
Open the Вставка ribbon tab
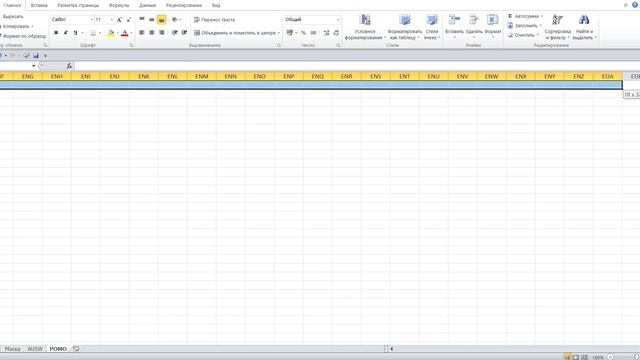click(39, 5)
